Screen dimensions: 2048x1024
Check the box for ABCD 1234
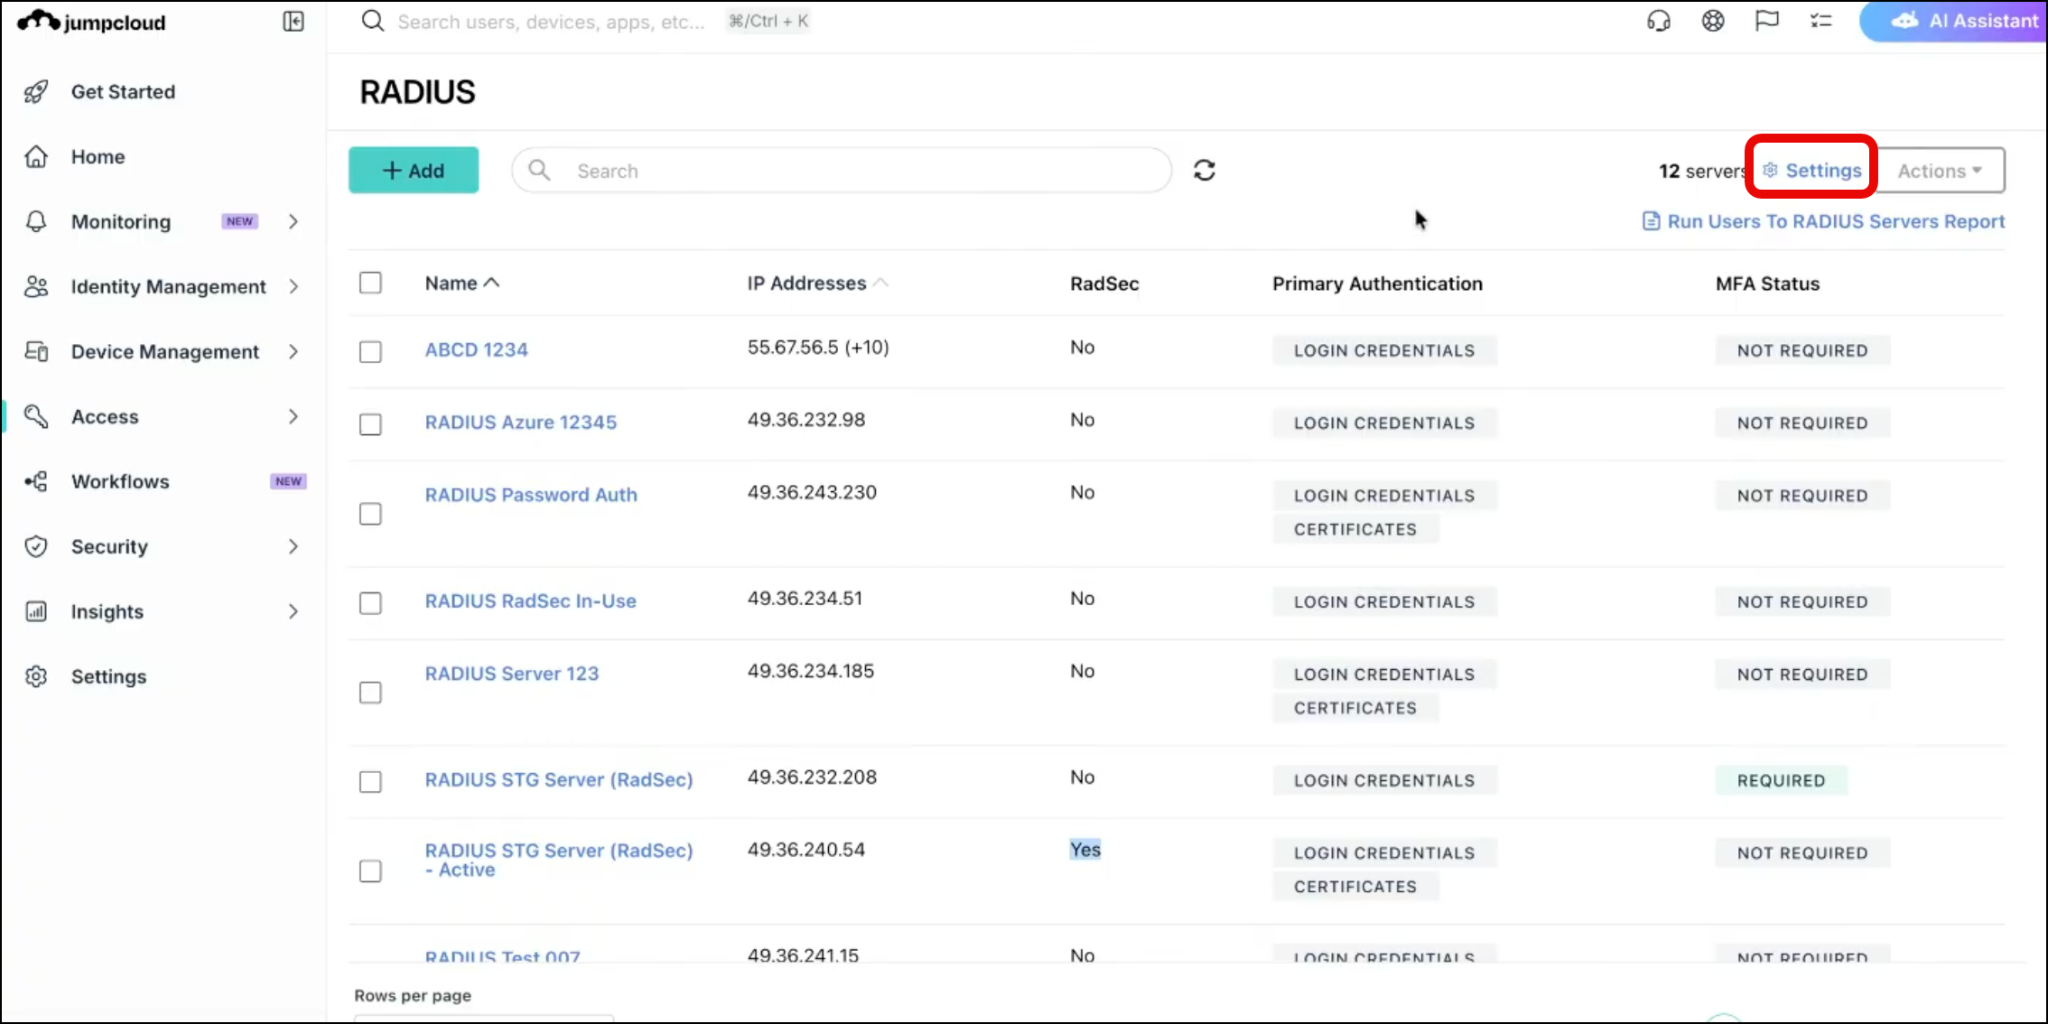point(370,352)
